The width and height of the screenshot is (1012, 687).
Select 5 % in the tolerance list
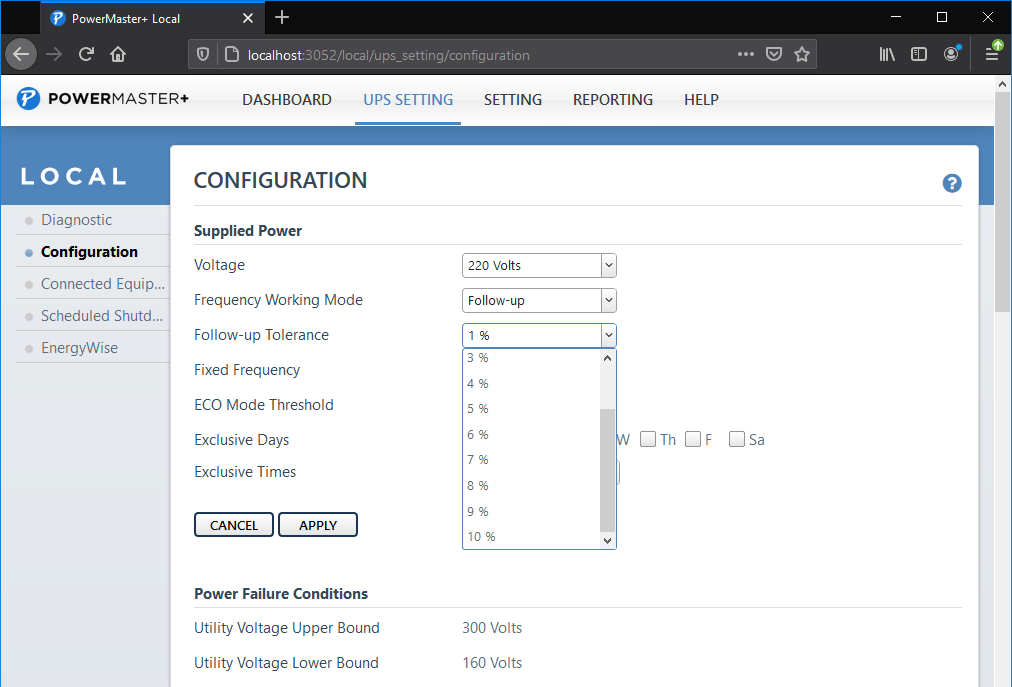478,409
